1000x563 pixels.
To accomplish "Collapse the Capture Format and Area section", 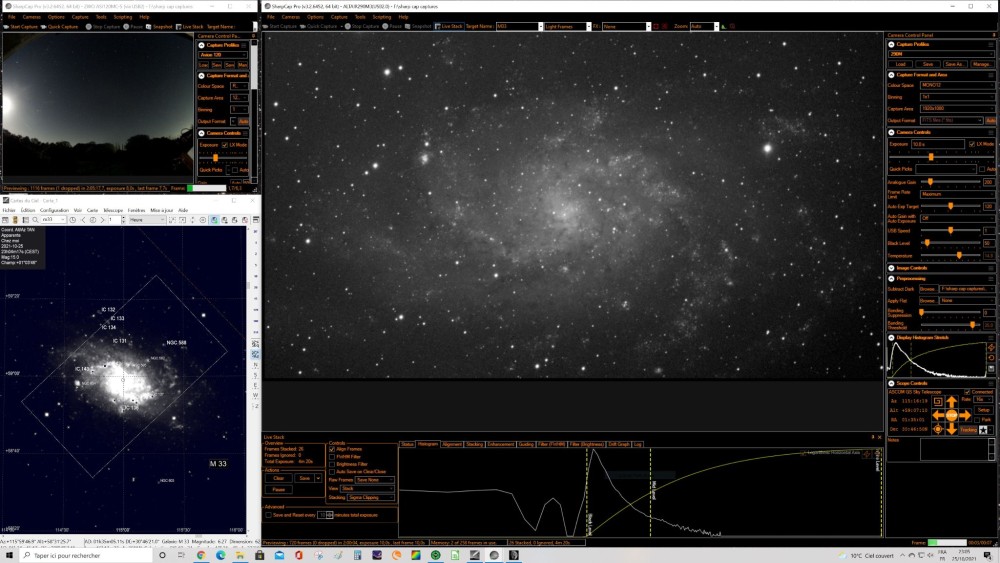I will point(892,75).
